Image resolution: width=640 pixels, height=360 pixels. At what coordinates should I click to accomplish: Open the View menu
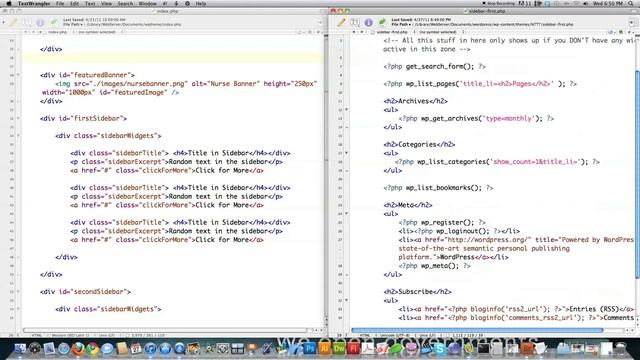[106, 3]
